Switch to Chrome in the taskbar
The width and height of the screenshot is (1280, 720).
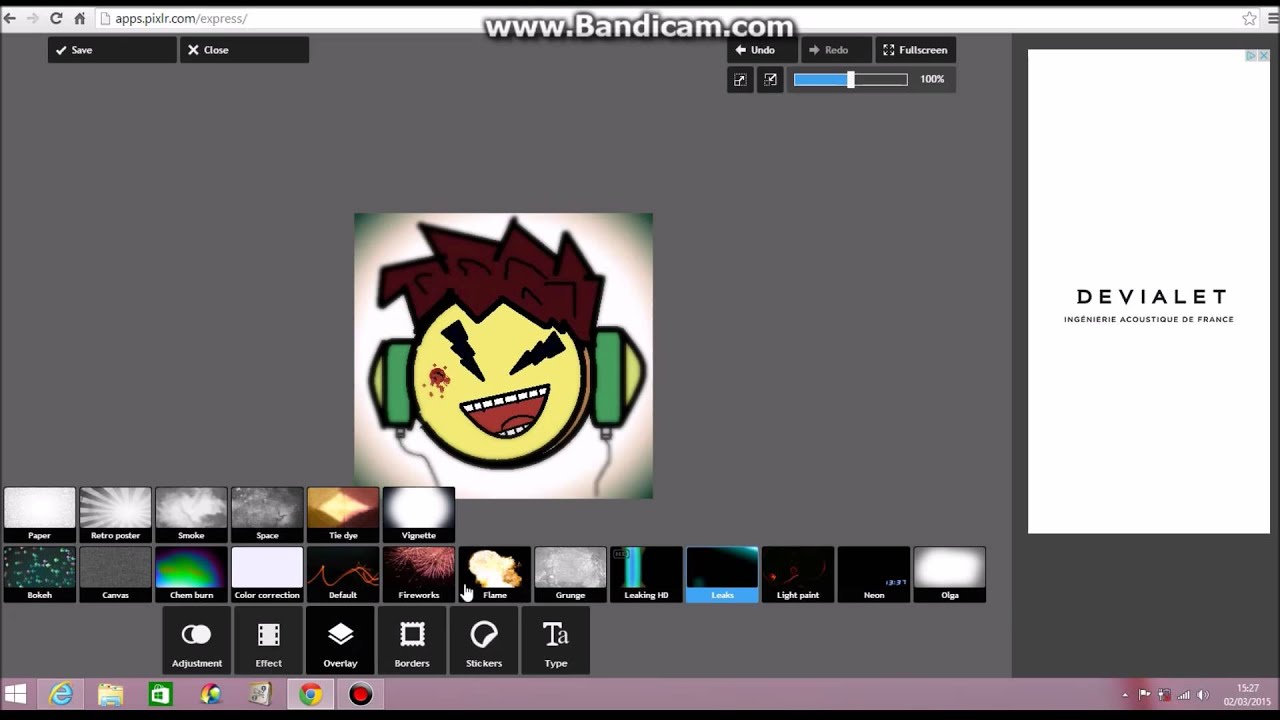click(311, 694)
